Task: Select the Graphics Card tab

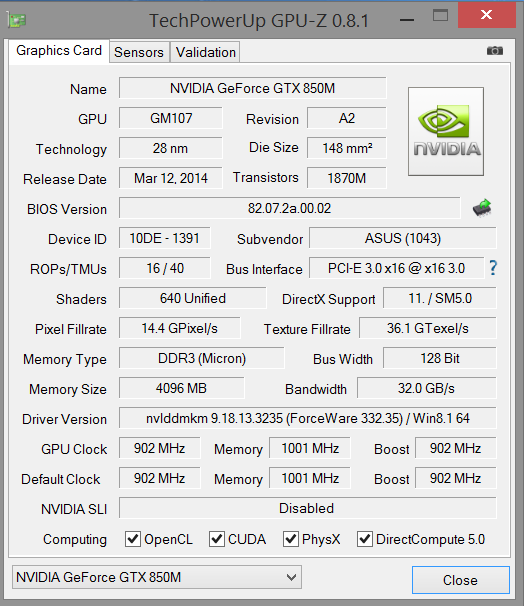Action: tap(59, 51)
